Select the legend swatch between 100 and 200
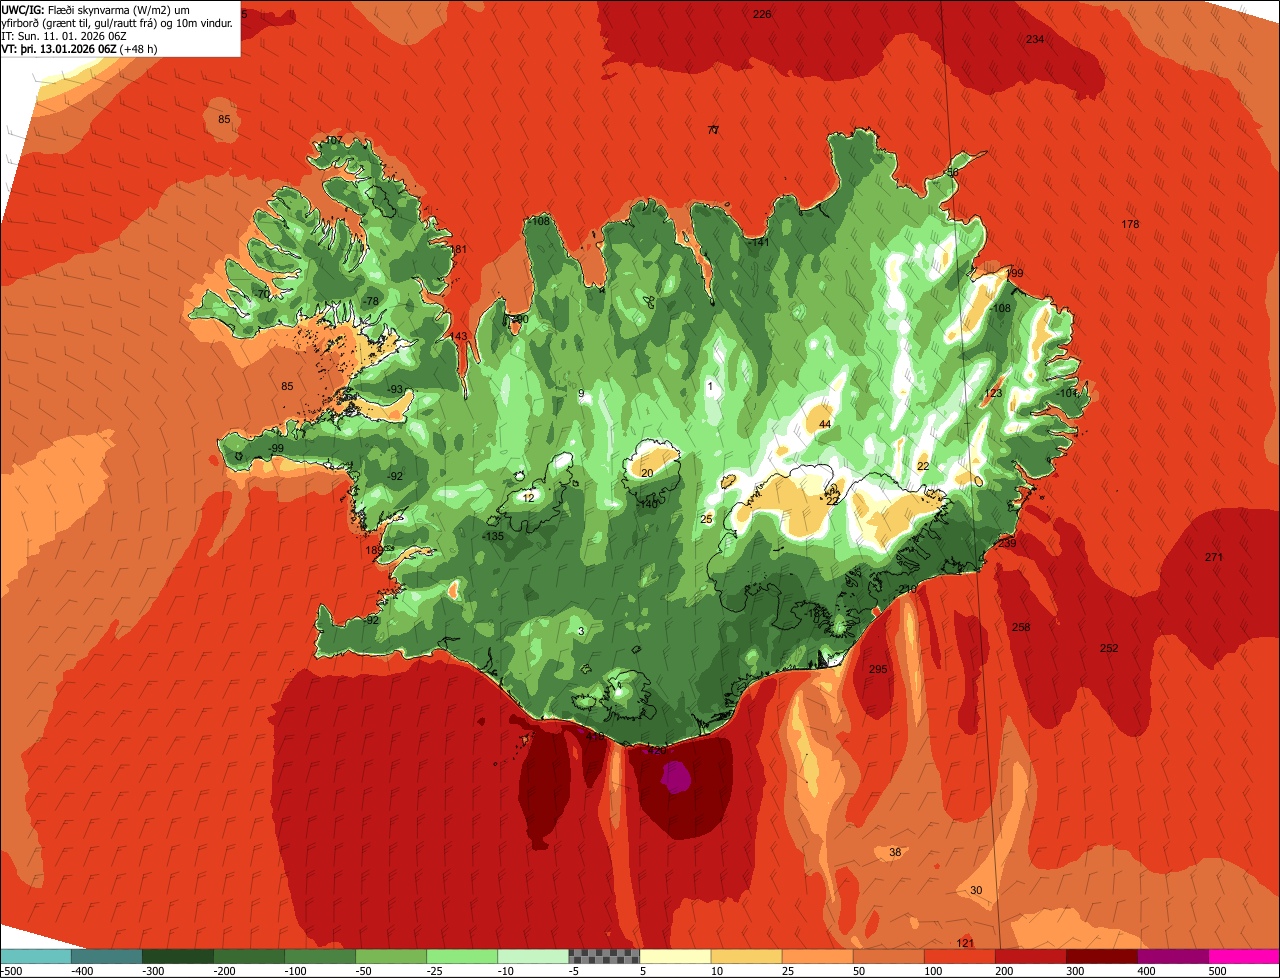This screenshot has width=1280, height=978. pos(959,956)
